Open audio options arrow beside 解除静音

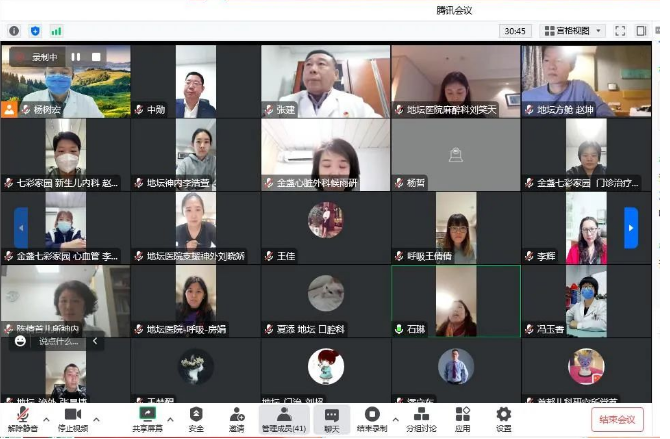click(x=43, y=412)
